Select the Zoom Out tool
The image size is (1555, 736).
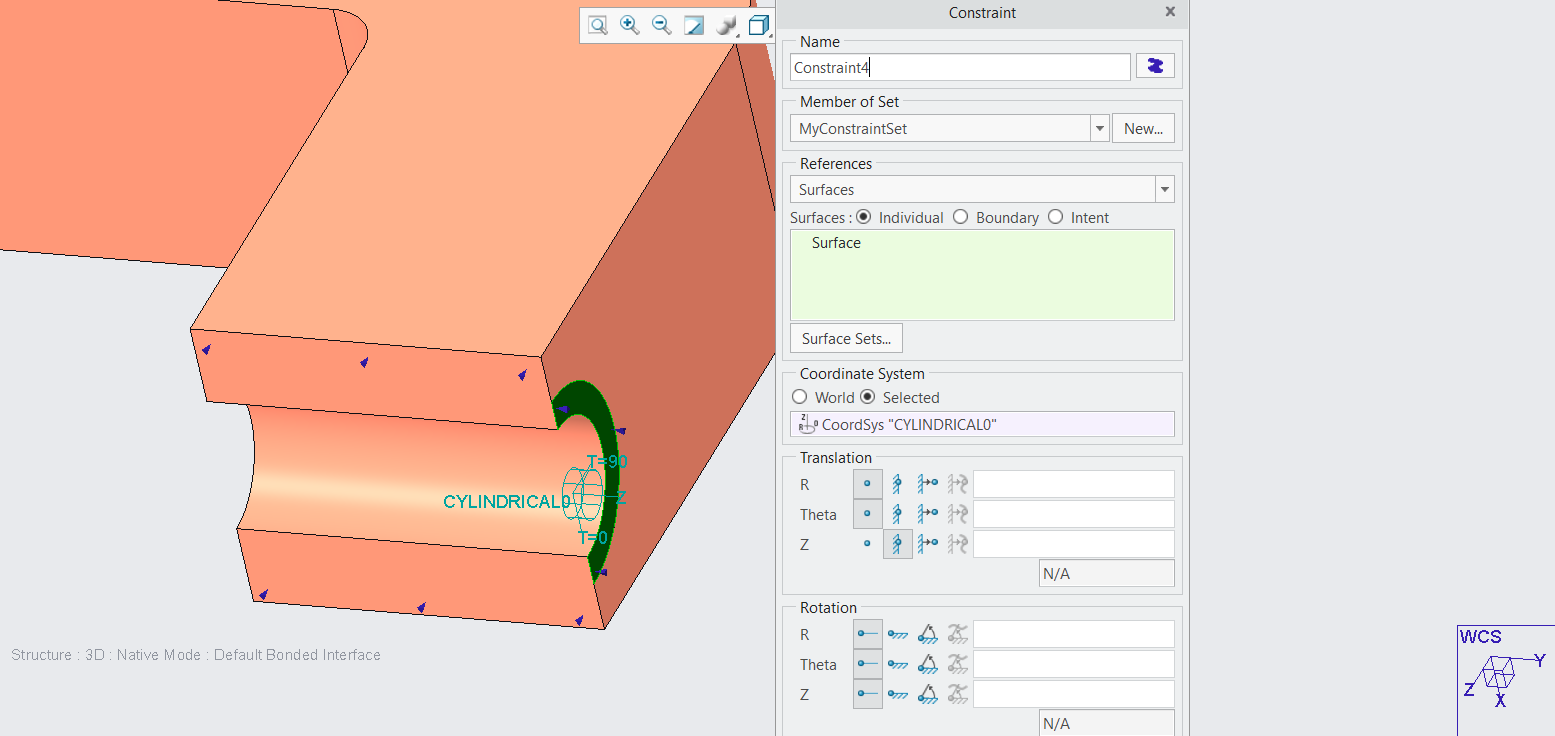pos(661,25)
